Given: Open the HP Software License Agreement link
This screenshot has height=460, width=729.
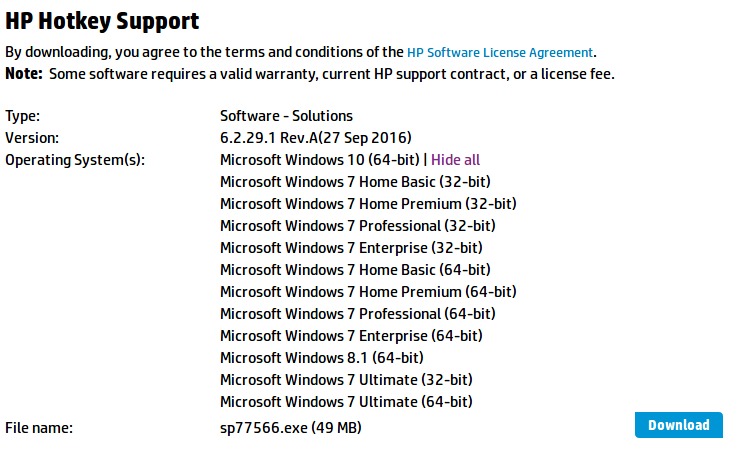Looking at the screenshot, I should coord(500,52).
